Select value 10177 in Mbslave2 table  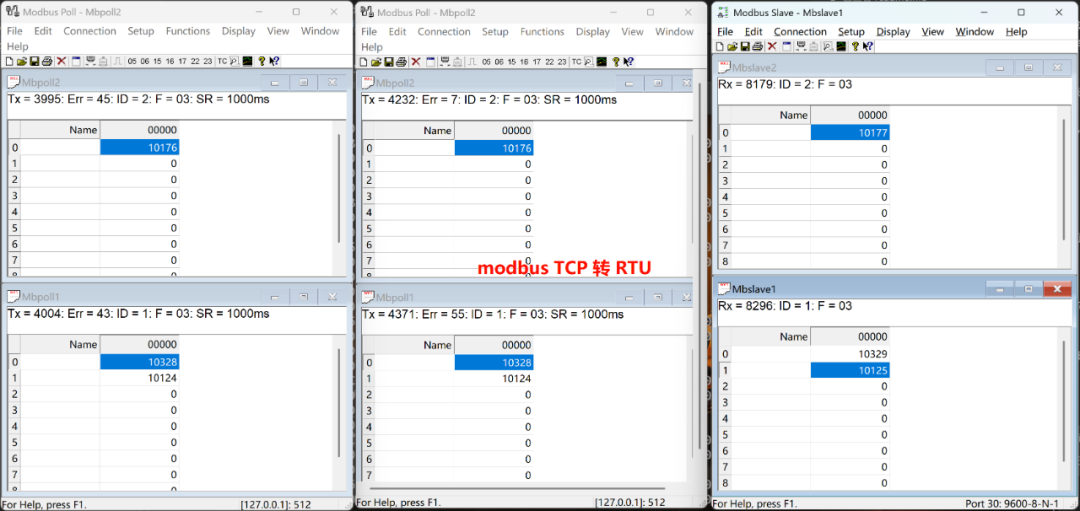[850, 132]
